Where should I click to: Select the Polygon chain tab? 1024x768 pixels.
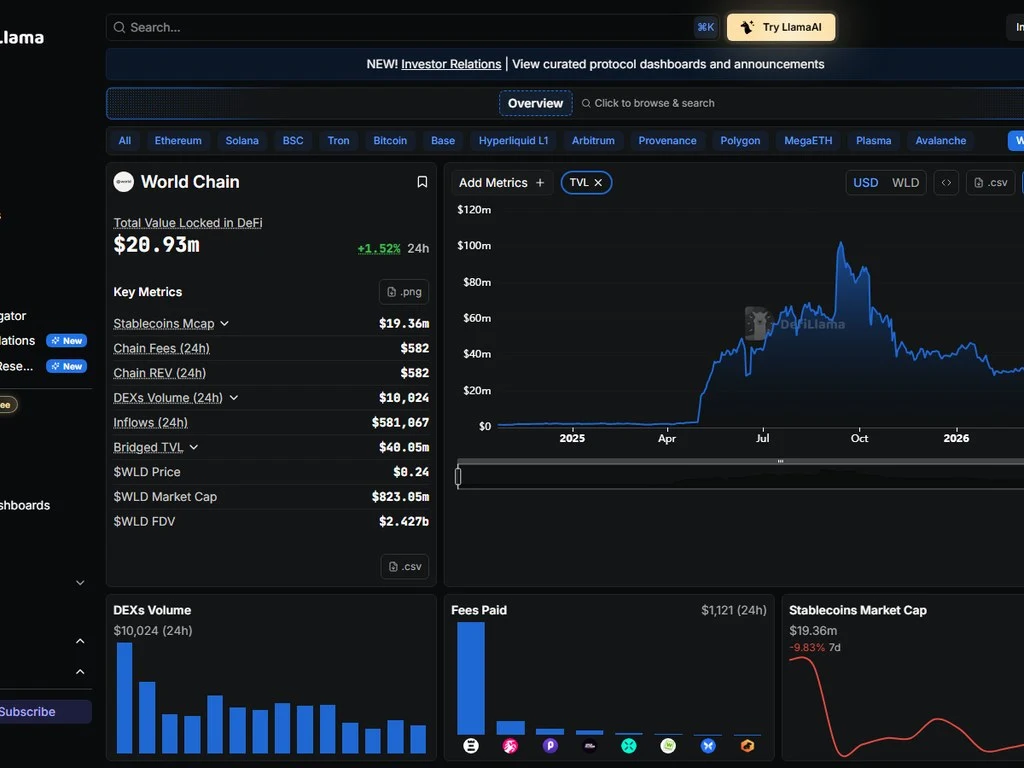pyautogui.click(x=740, y=140)
